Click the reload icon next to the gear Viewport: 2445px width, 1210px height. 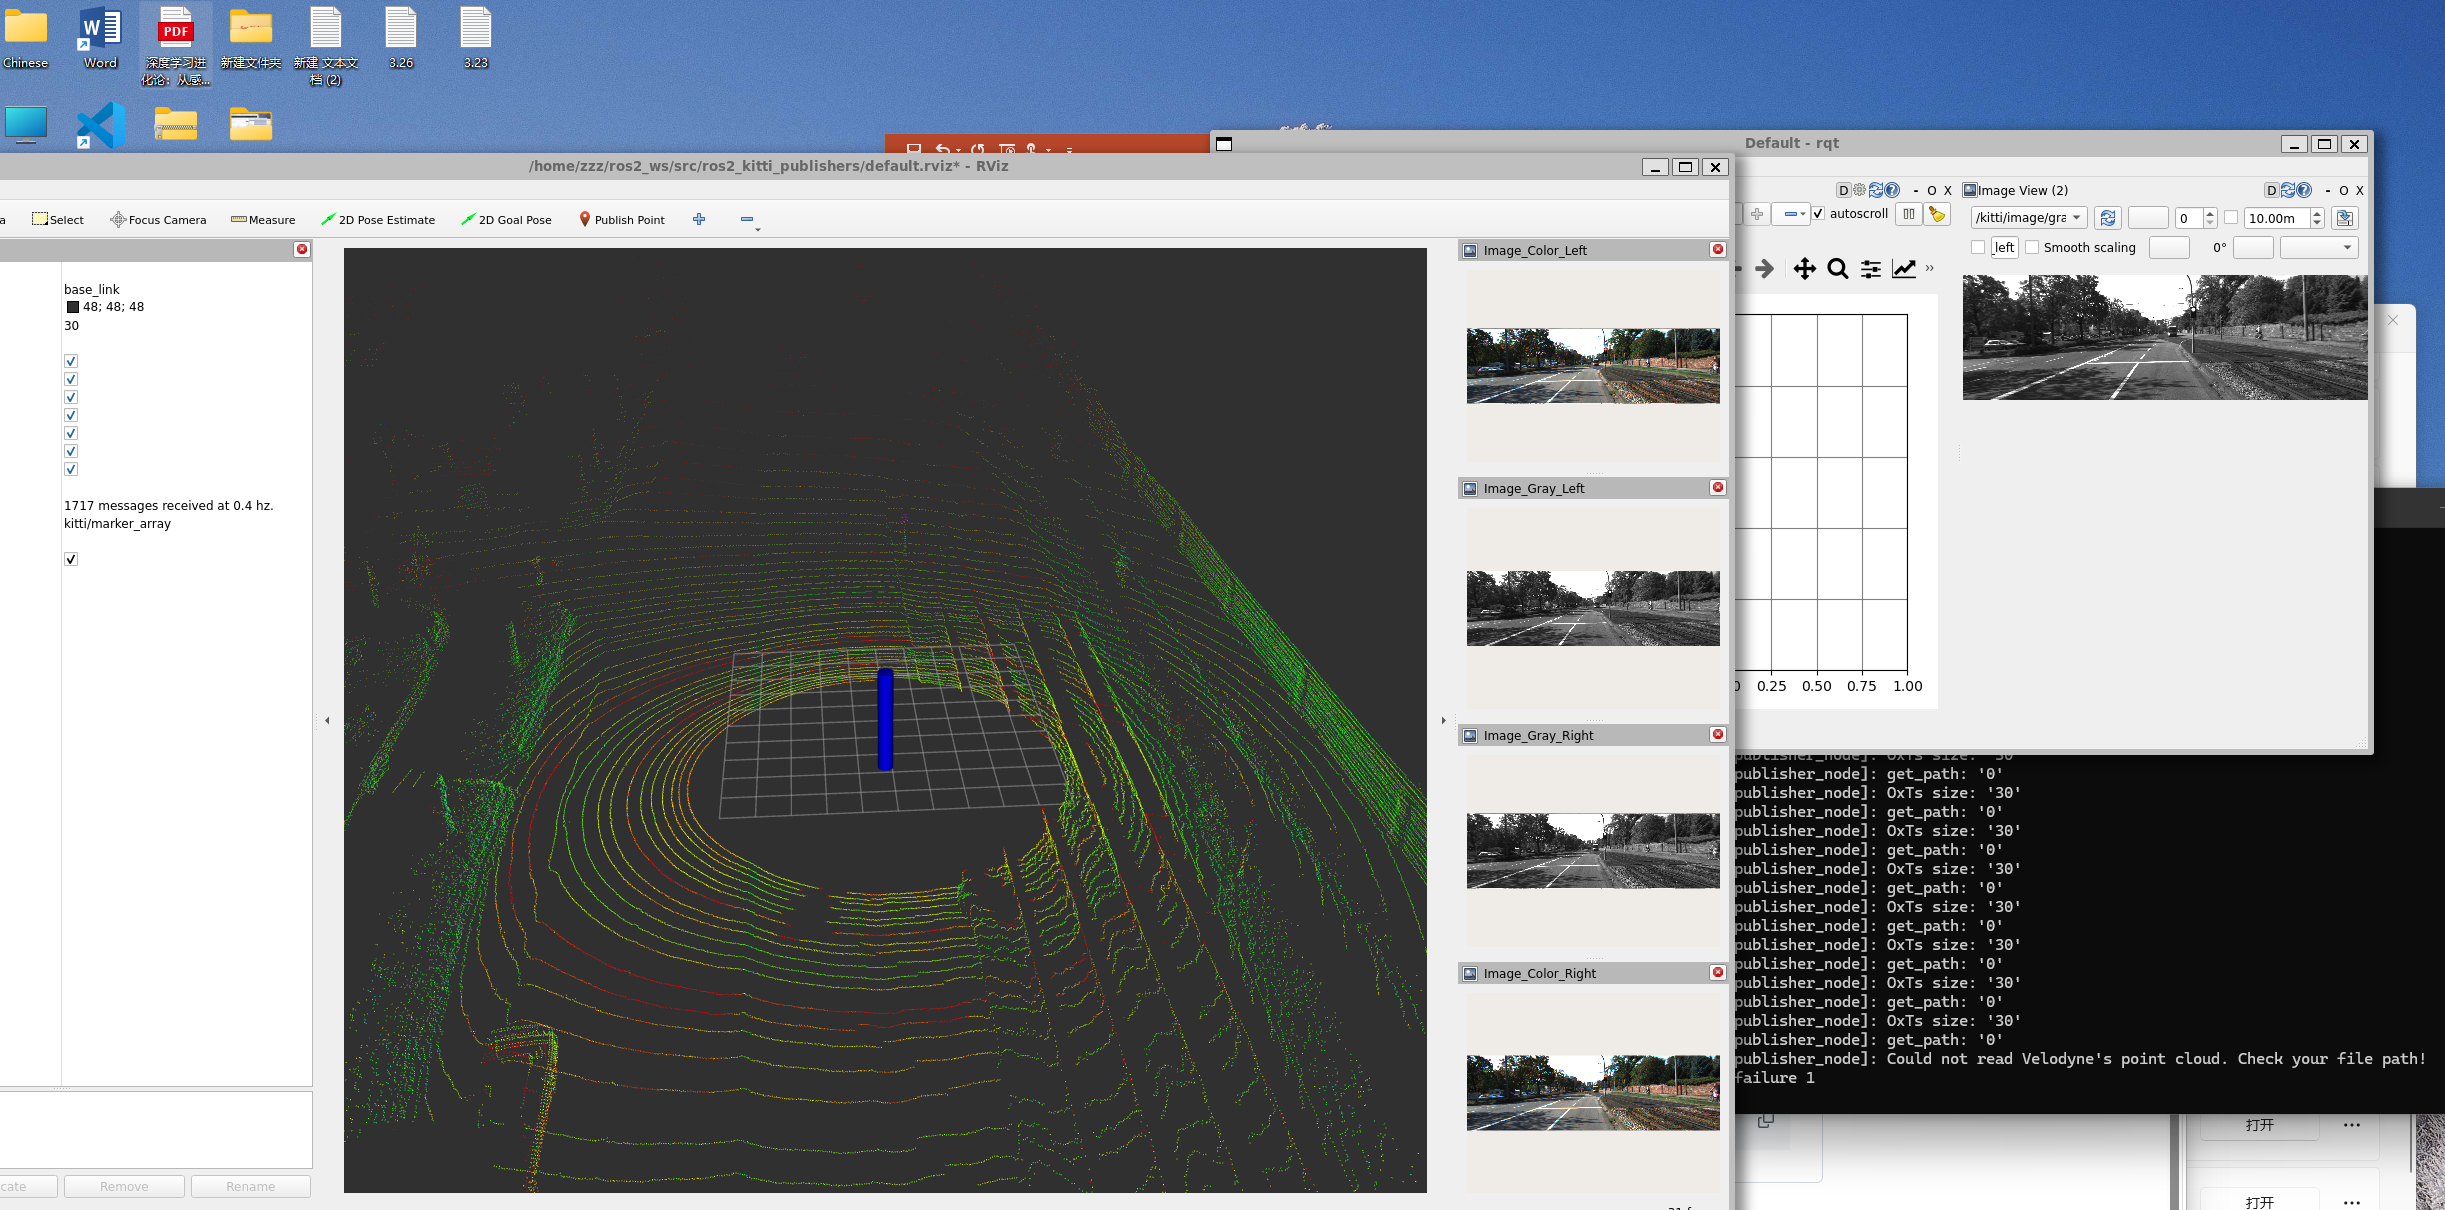coord(1876,190)
